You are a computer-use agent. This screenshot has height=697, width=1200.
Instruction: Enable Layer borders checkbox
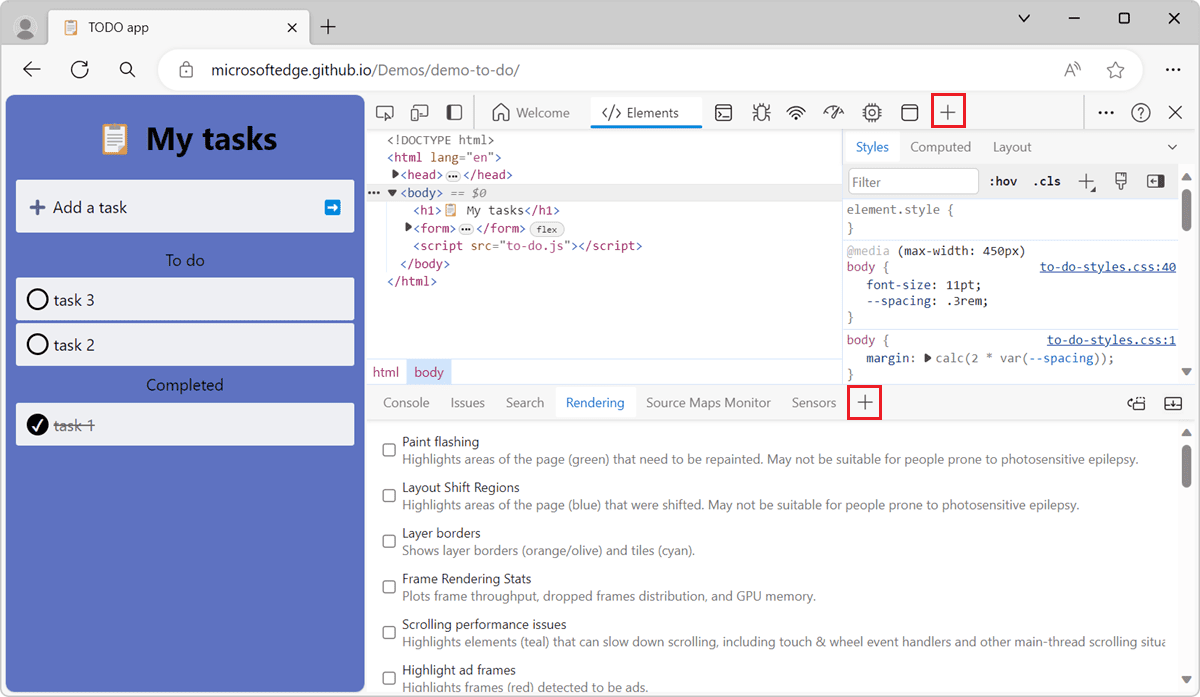click(389, 541)
